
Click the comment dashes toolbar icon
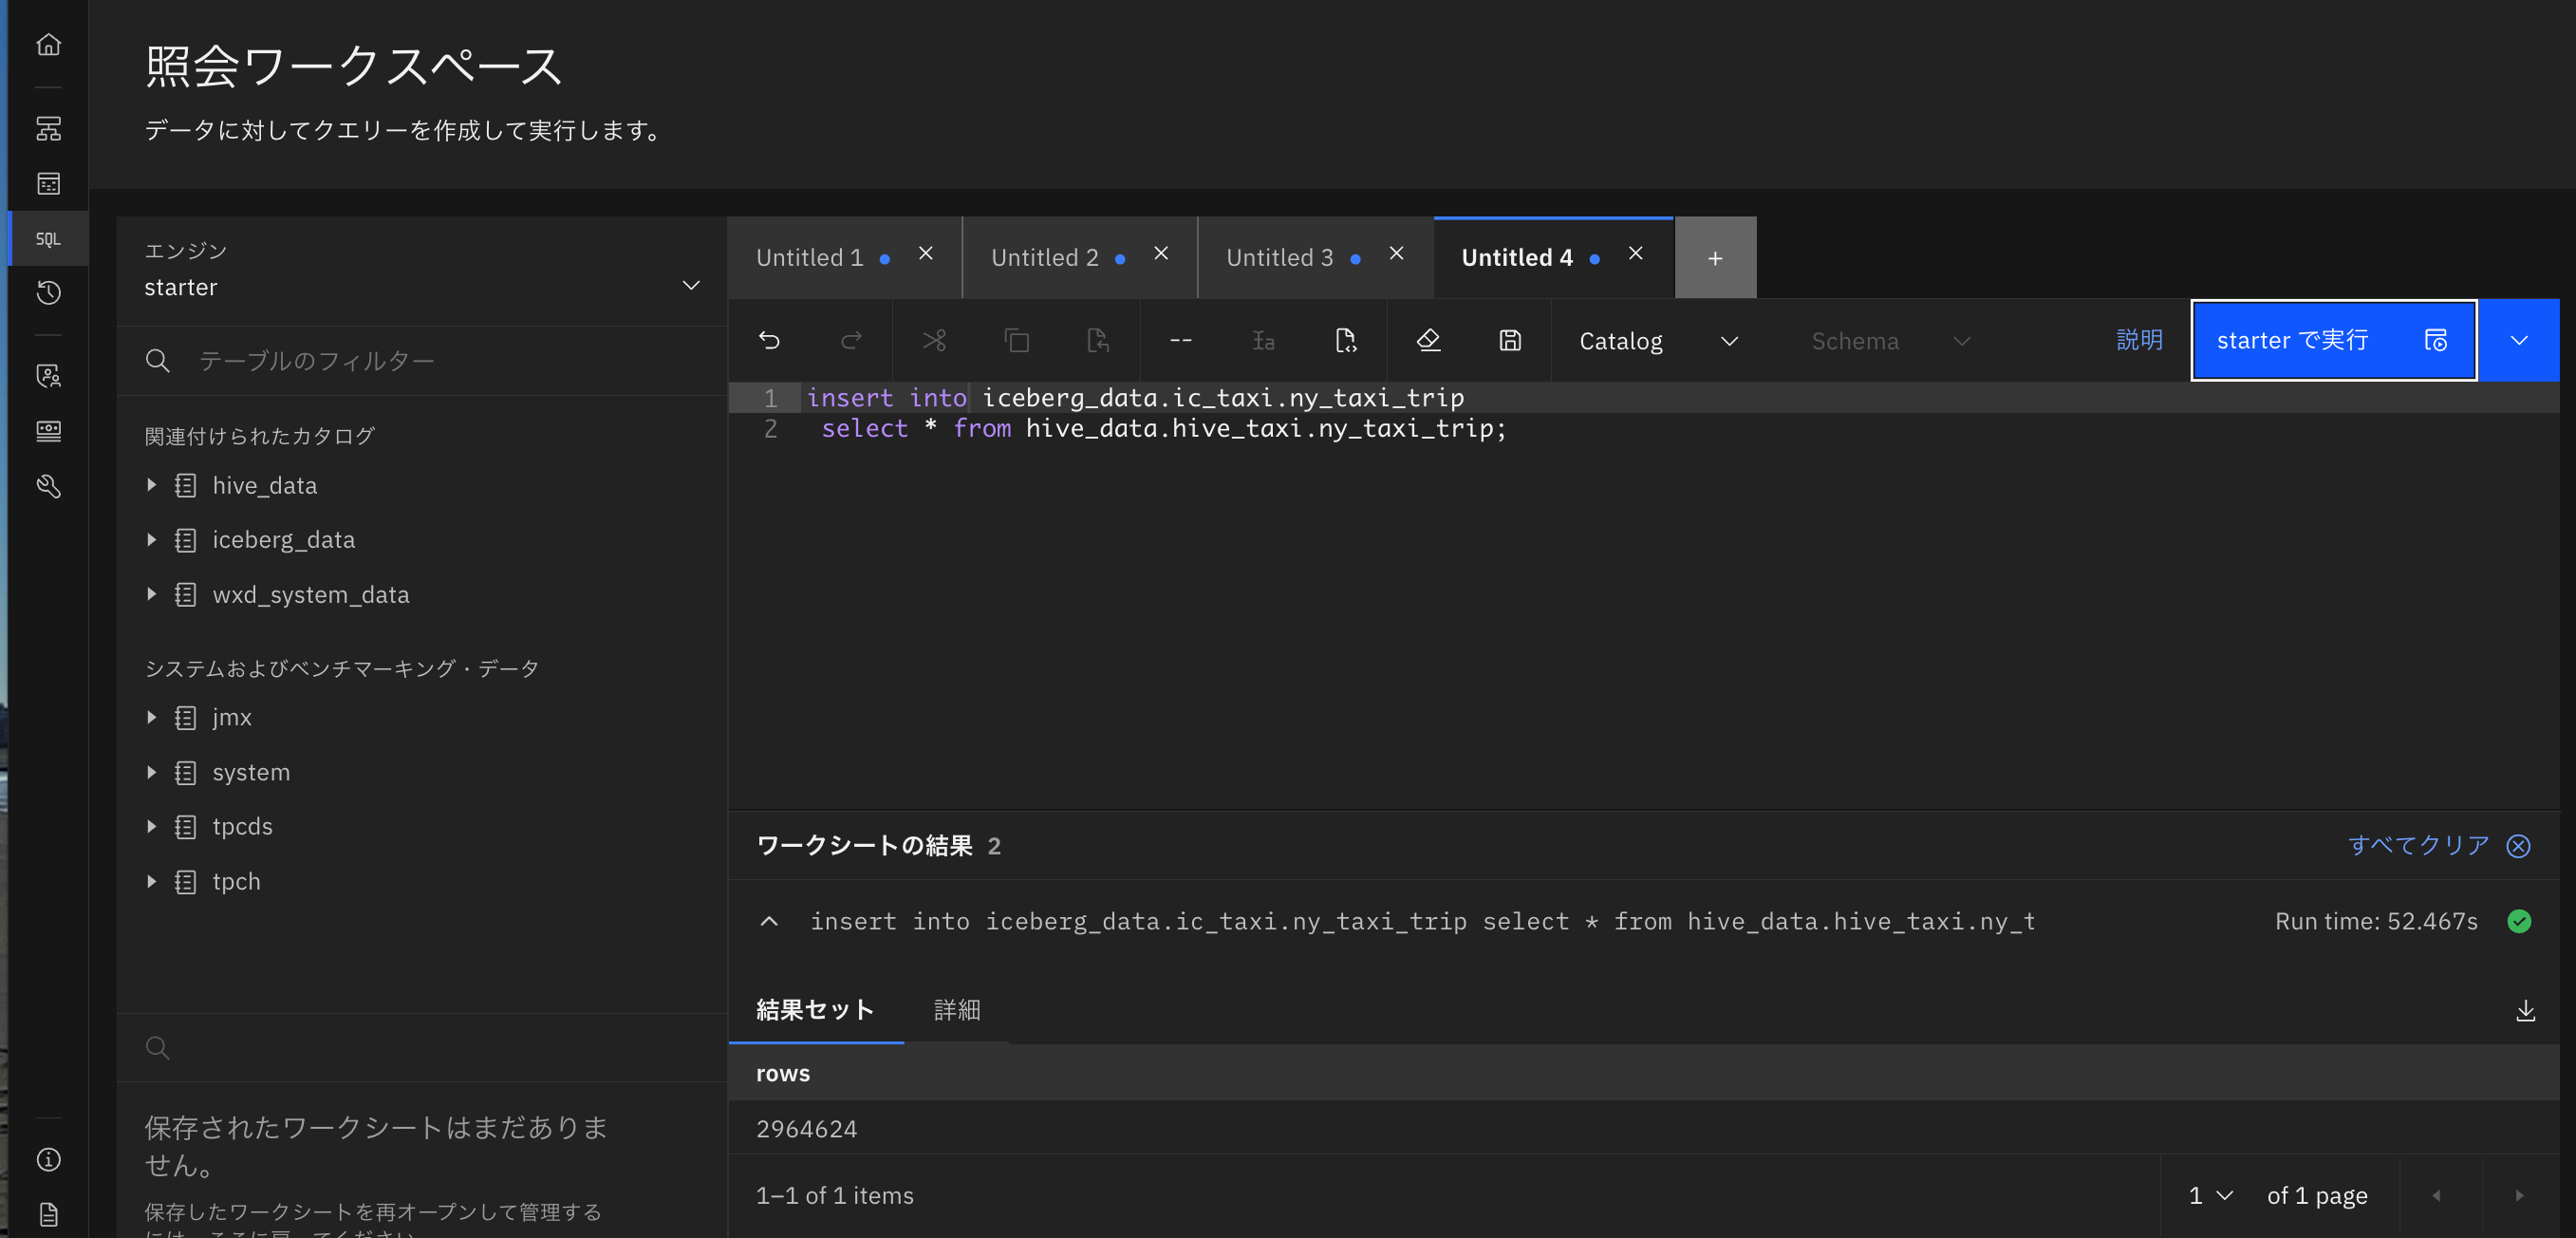pos(1180,341)
